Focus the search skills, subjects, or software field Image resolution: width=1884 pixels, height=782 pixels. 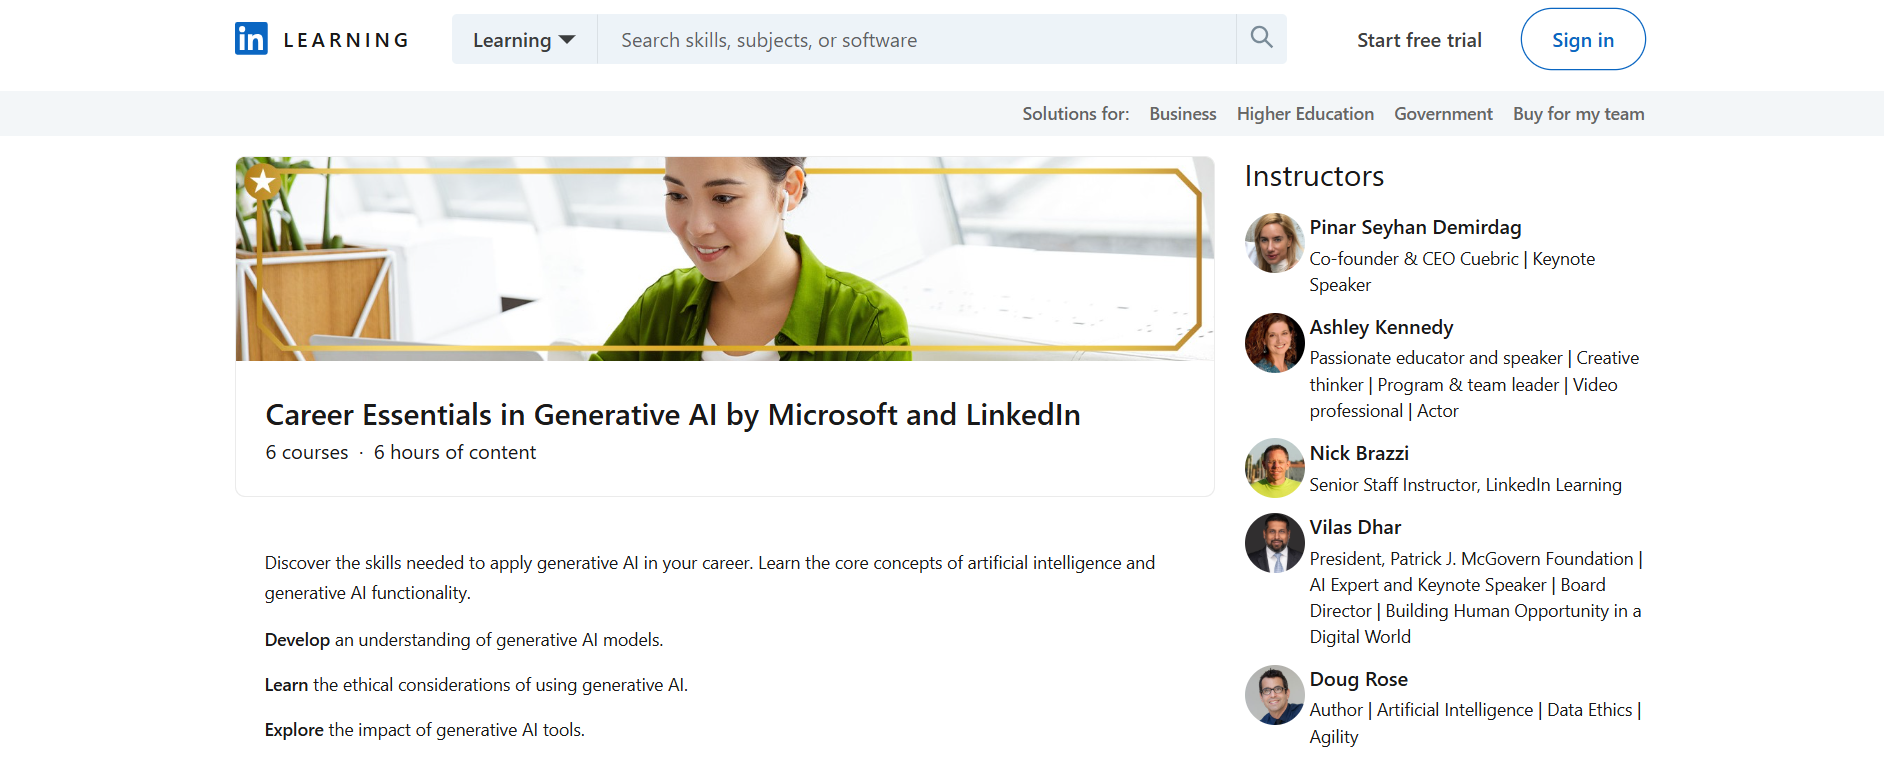point(916,39)
